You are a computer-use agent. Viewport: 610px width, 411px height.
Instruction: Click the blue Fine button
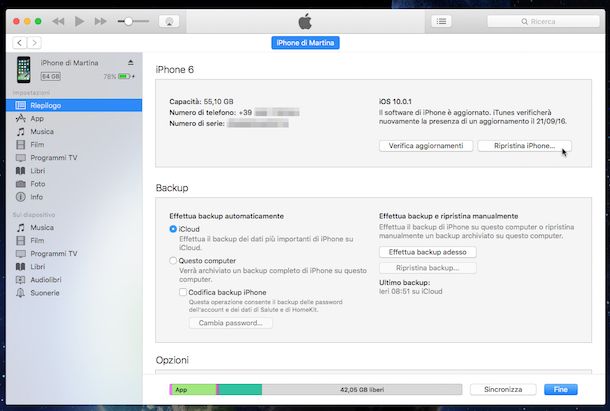[561, 390]
